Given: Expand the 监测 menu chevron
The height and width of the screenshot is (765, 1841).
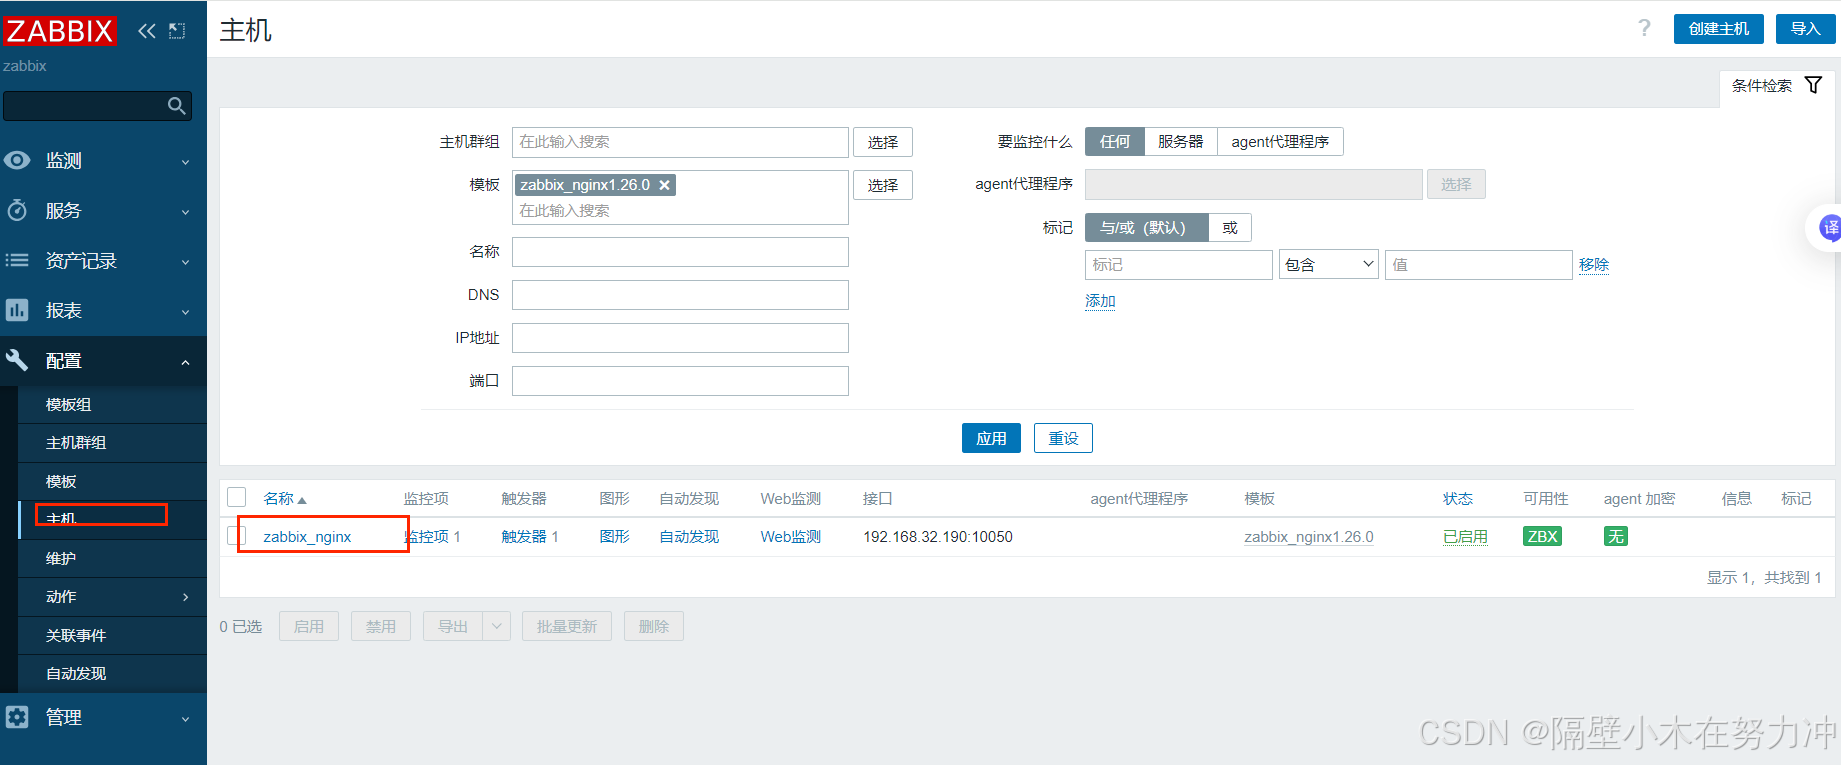Looking at the screenshot, I should 185,162.
